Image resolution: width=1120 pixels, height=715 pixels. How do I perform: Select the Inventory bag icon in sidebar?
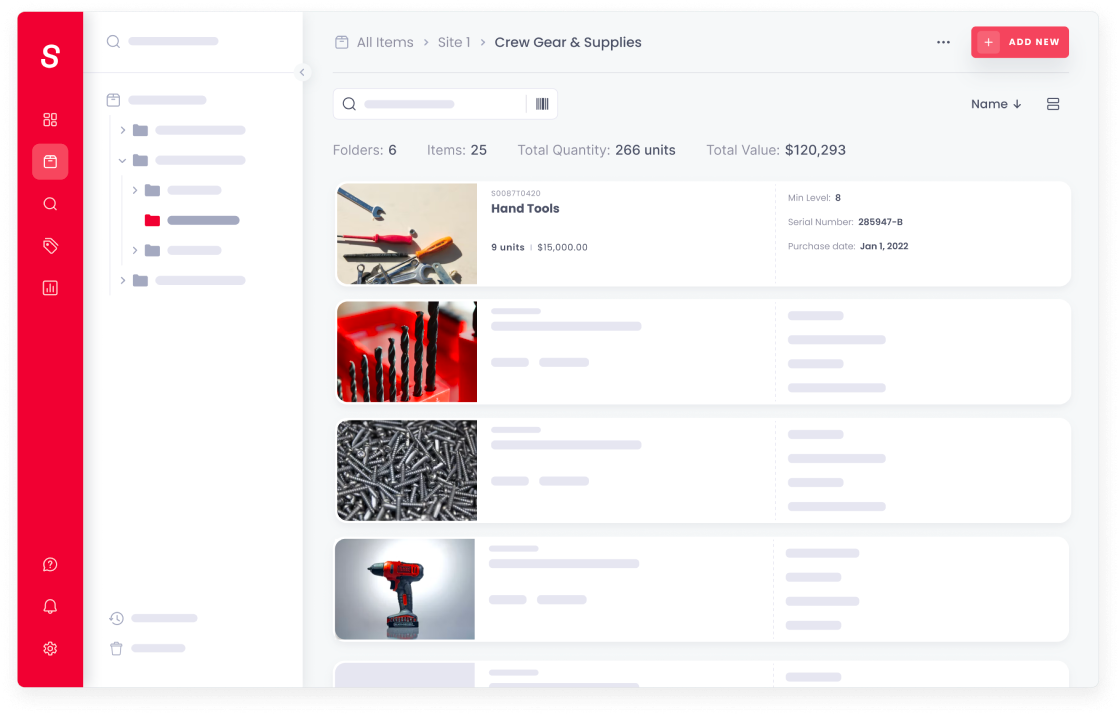pos(50,161)
